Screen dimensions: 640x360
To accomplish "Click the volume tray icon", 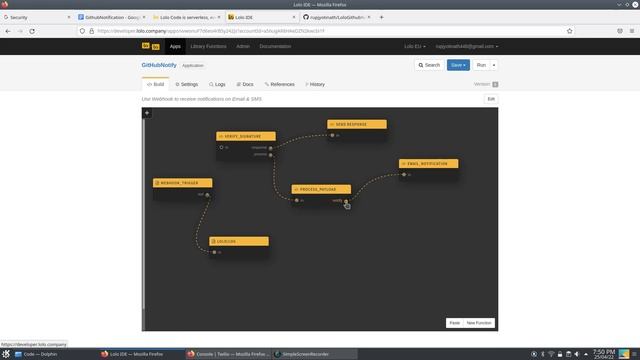I will (577, 354).
